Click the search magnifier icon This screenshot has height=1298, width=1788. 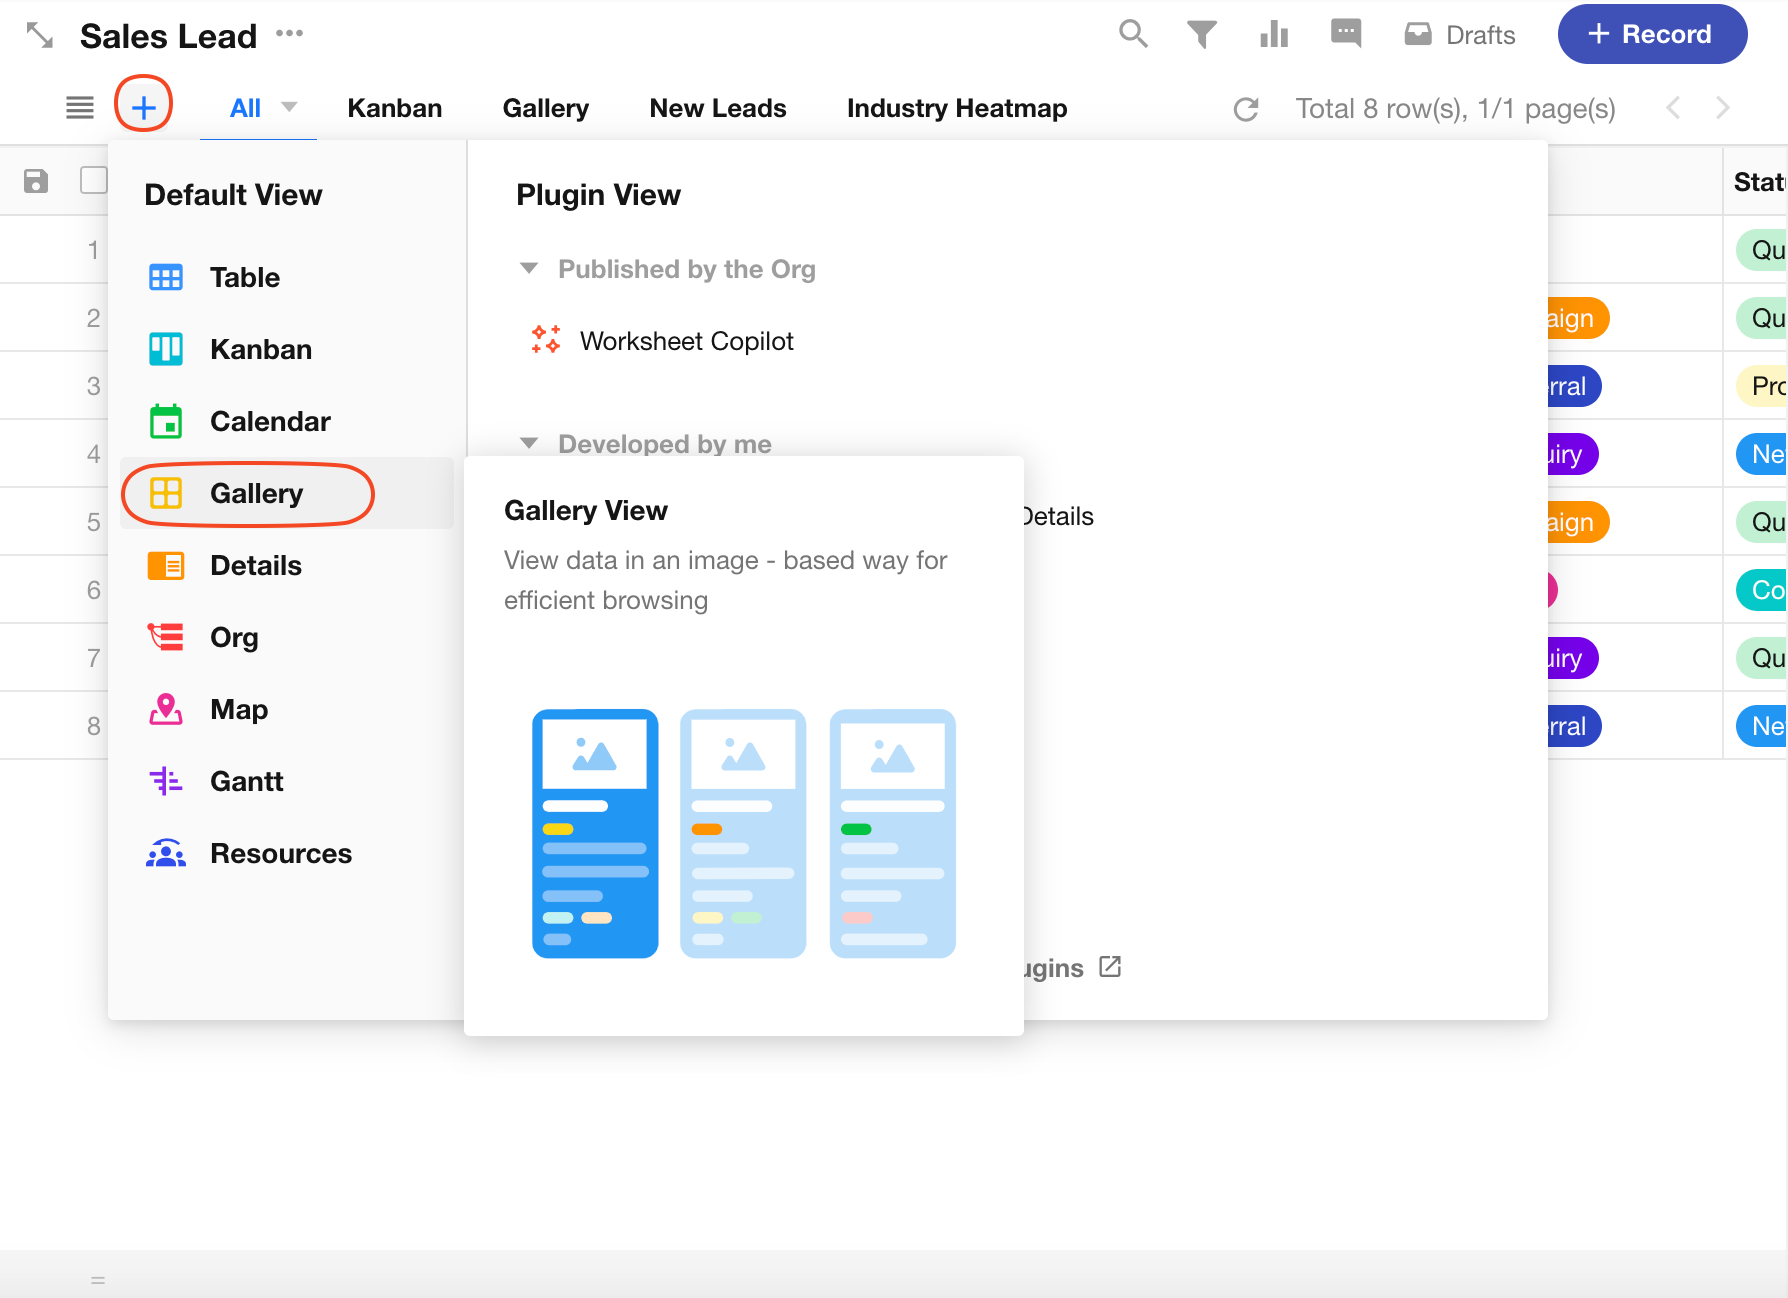[x=1132, y=34]
